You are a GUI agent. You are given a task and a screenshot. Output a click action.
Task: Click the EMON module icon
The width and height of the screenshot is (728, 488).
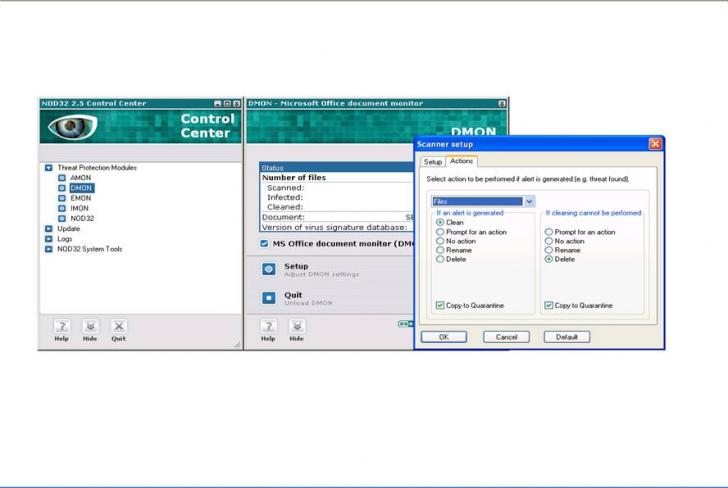pyautogui.click(x=62, y=198)
